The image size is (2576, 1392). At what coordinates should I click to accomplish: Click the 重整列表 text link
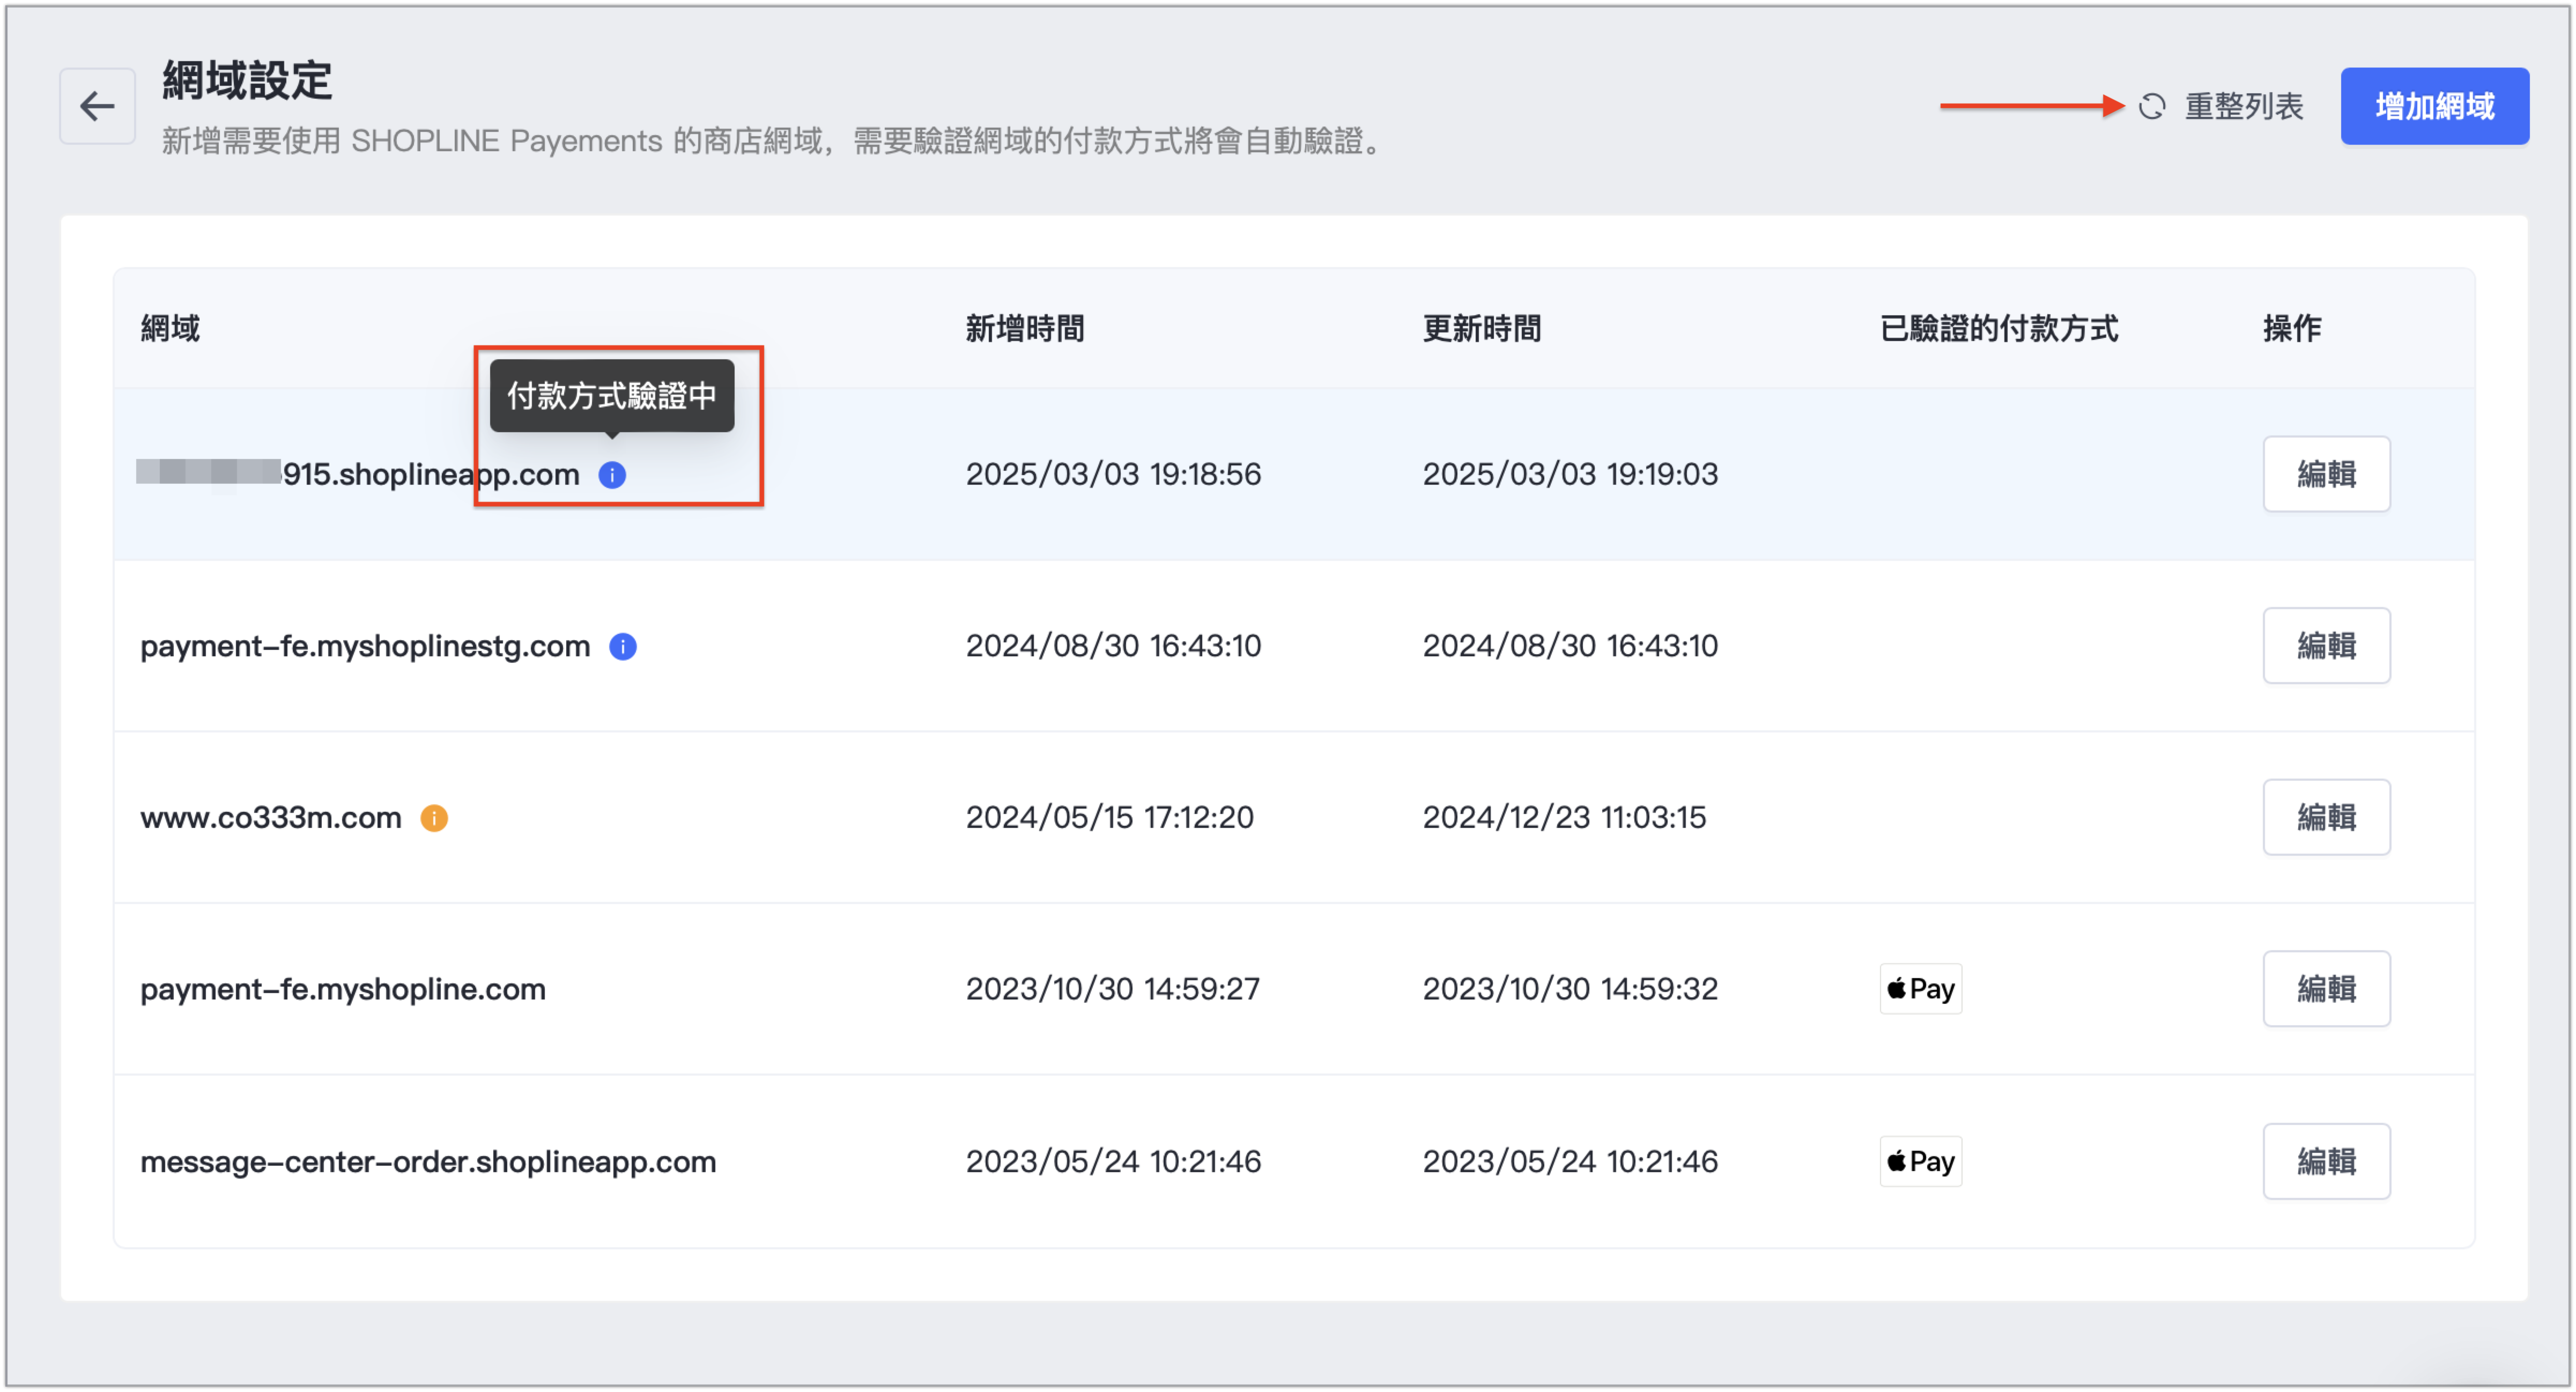(x=2243, y=106)
